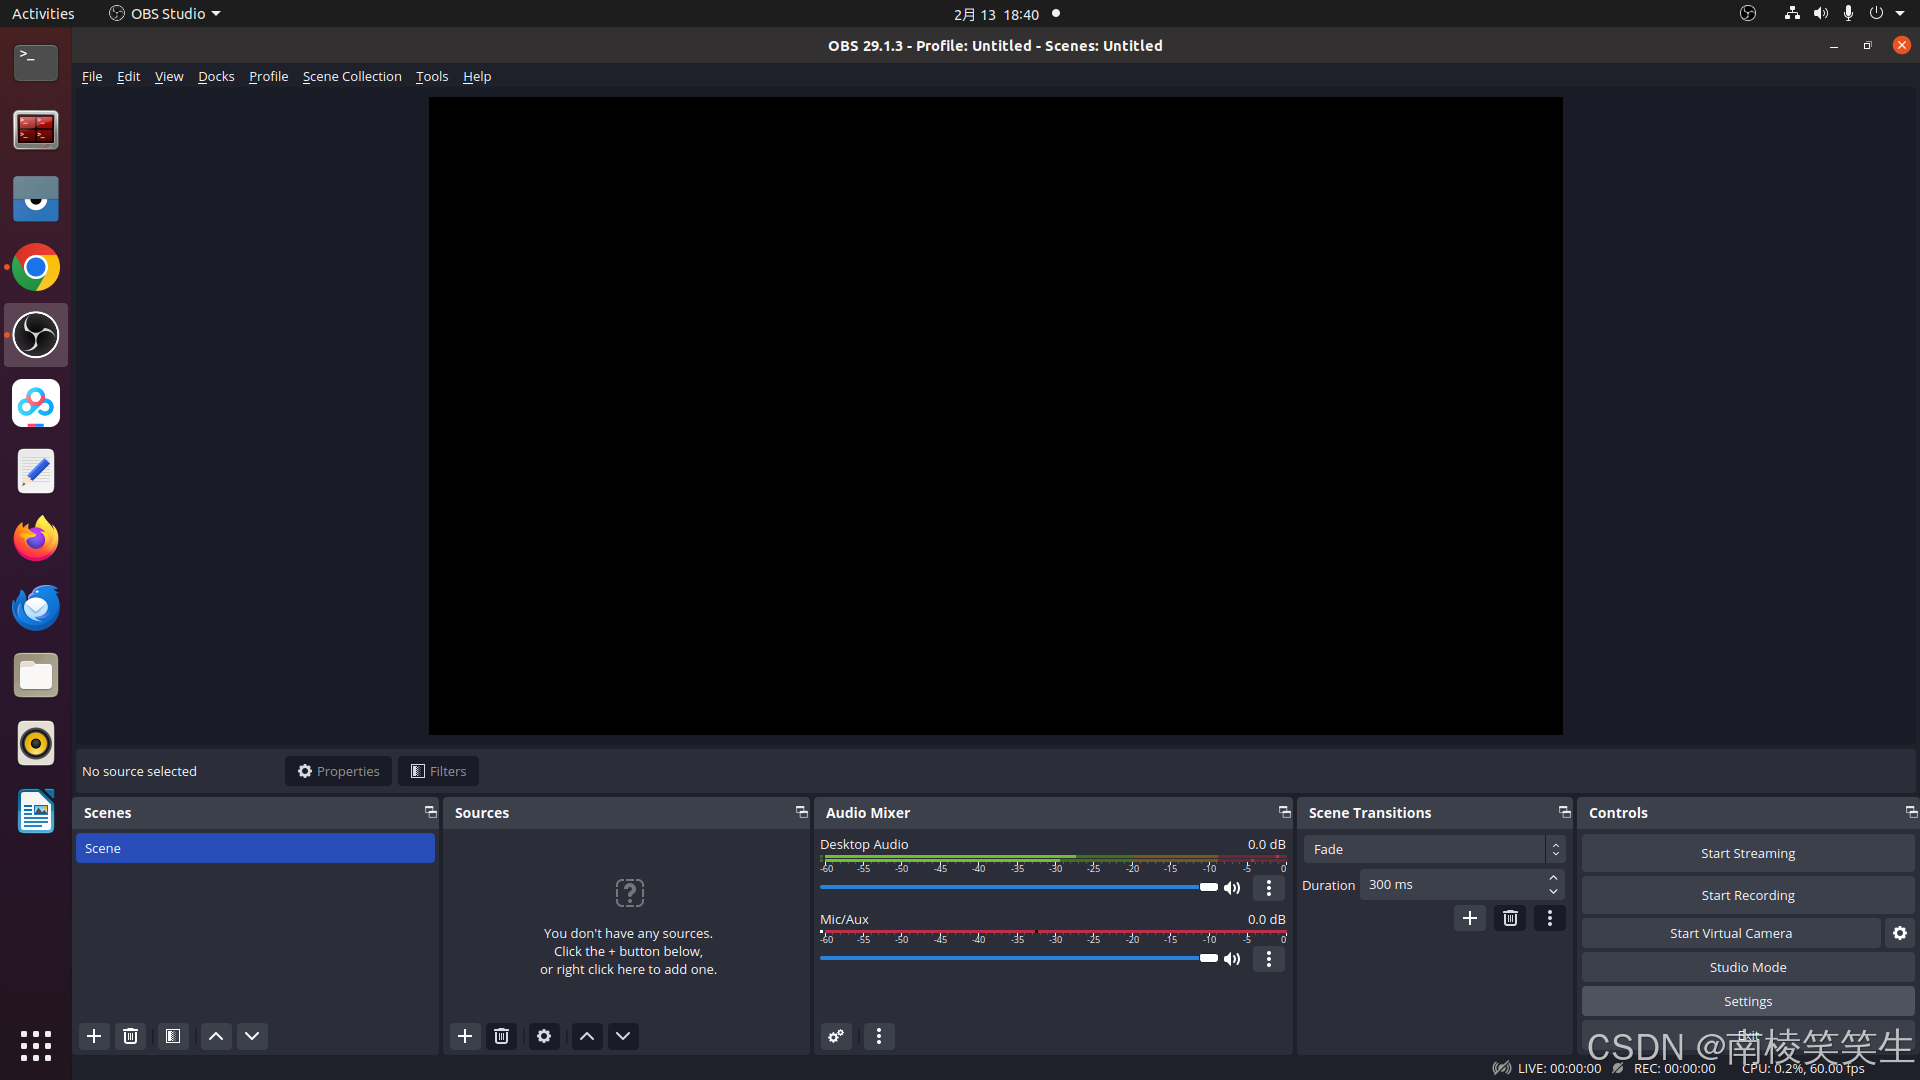Screen dimensions: 1920x1080
Task: Increase transition Duration with up stepper
Action: coord(1553,878)
